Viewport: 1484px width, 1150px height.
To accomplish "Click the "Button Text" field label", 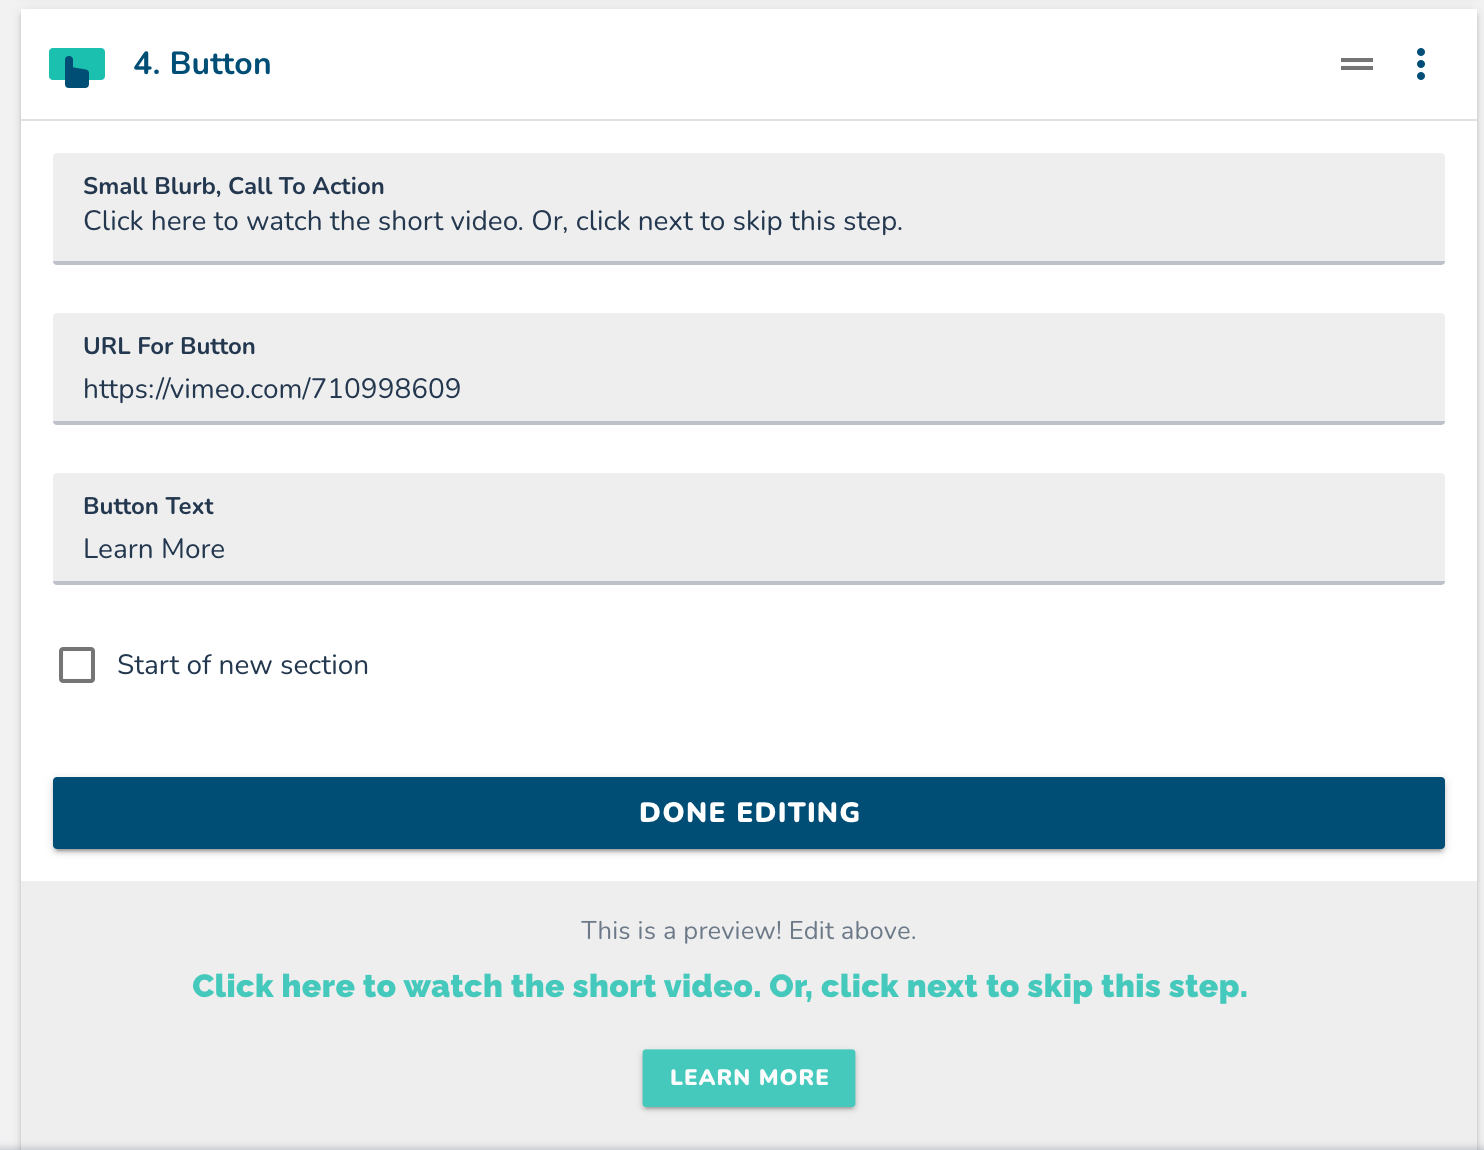I will tap(148, 506).
